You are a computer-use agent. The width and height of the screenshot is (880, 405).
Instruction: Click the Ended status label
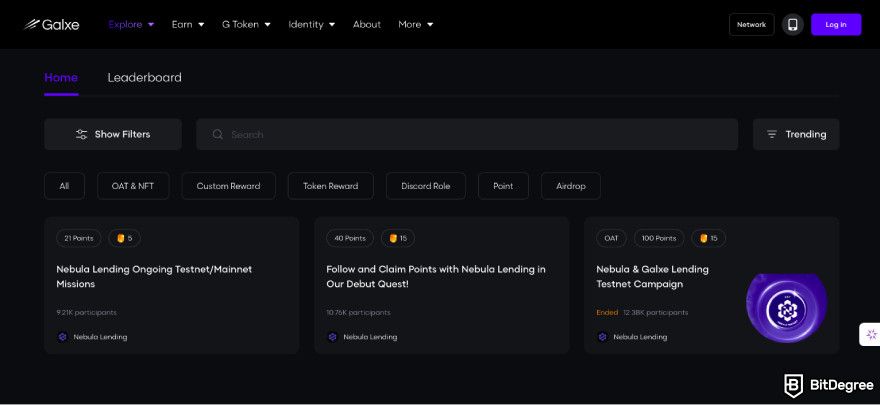tap(607, 312)
